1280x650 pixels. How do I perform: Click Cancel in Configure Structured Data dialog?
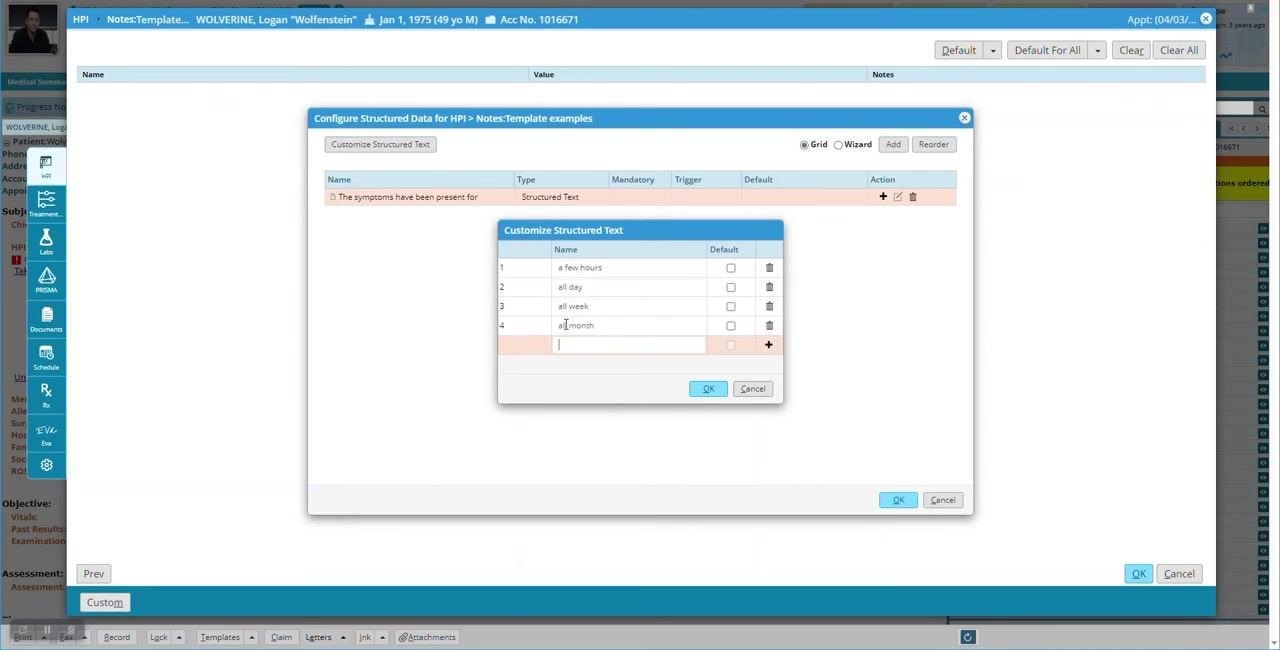click(943, 500)
